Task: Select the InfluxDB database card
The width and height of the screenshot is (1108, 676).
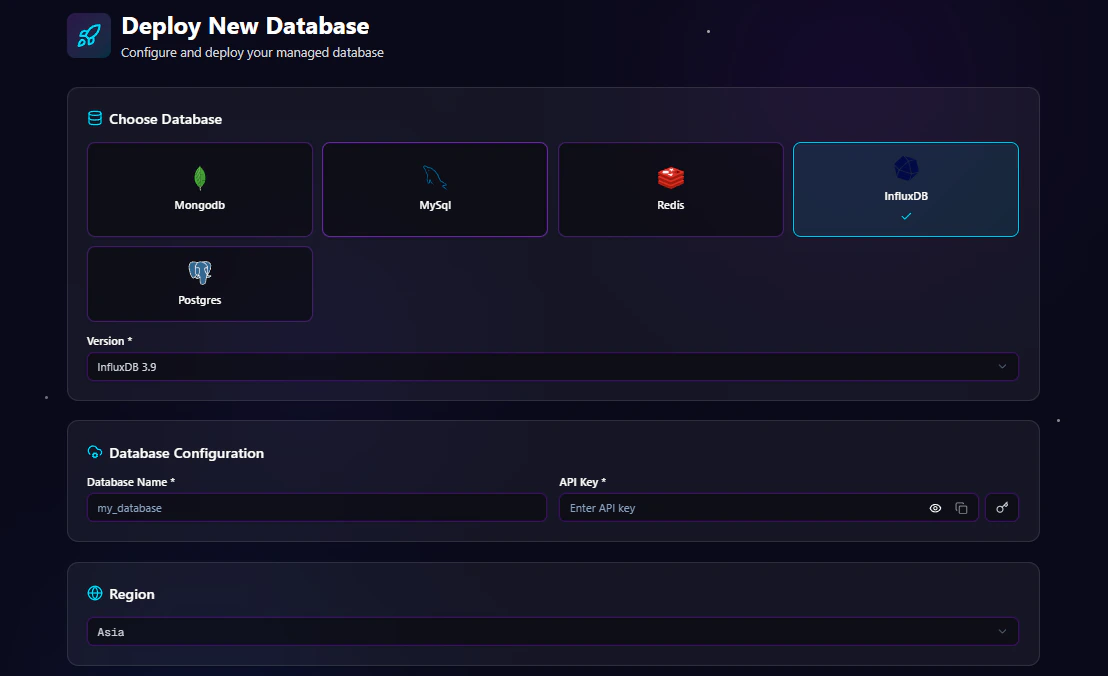Action: pyautogui.click(x=906, y=189)
